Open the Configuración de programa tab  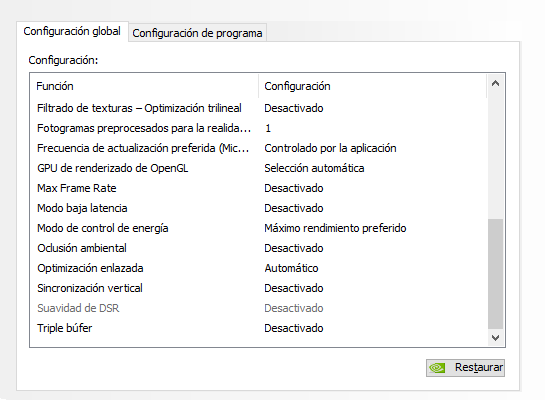tap(197, 33)
